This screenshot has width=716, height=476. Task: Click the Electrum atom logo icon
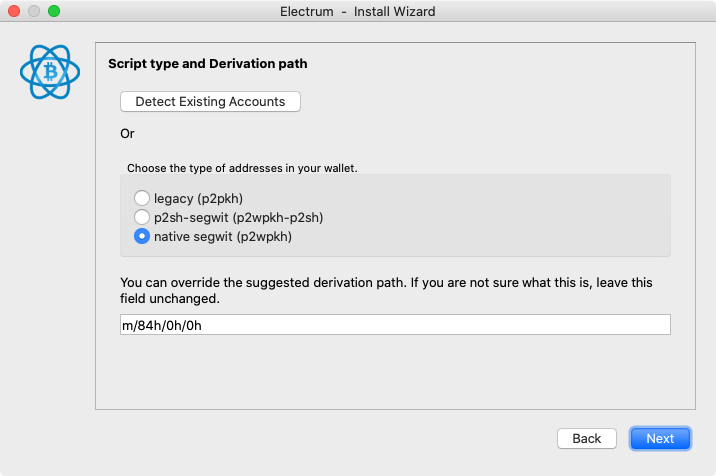coord(50,72)
